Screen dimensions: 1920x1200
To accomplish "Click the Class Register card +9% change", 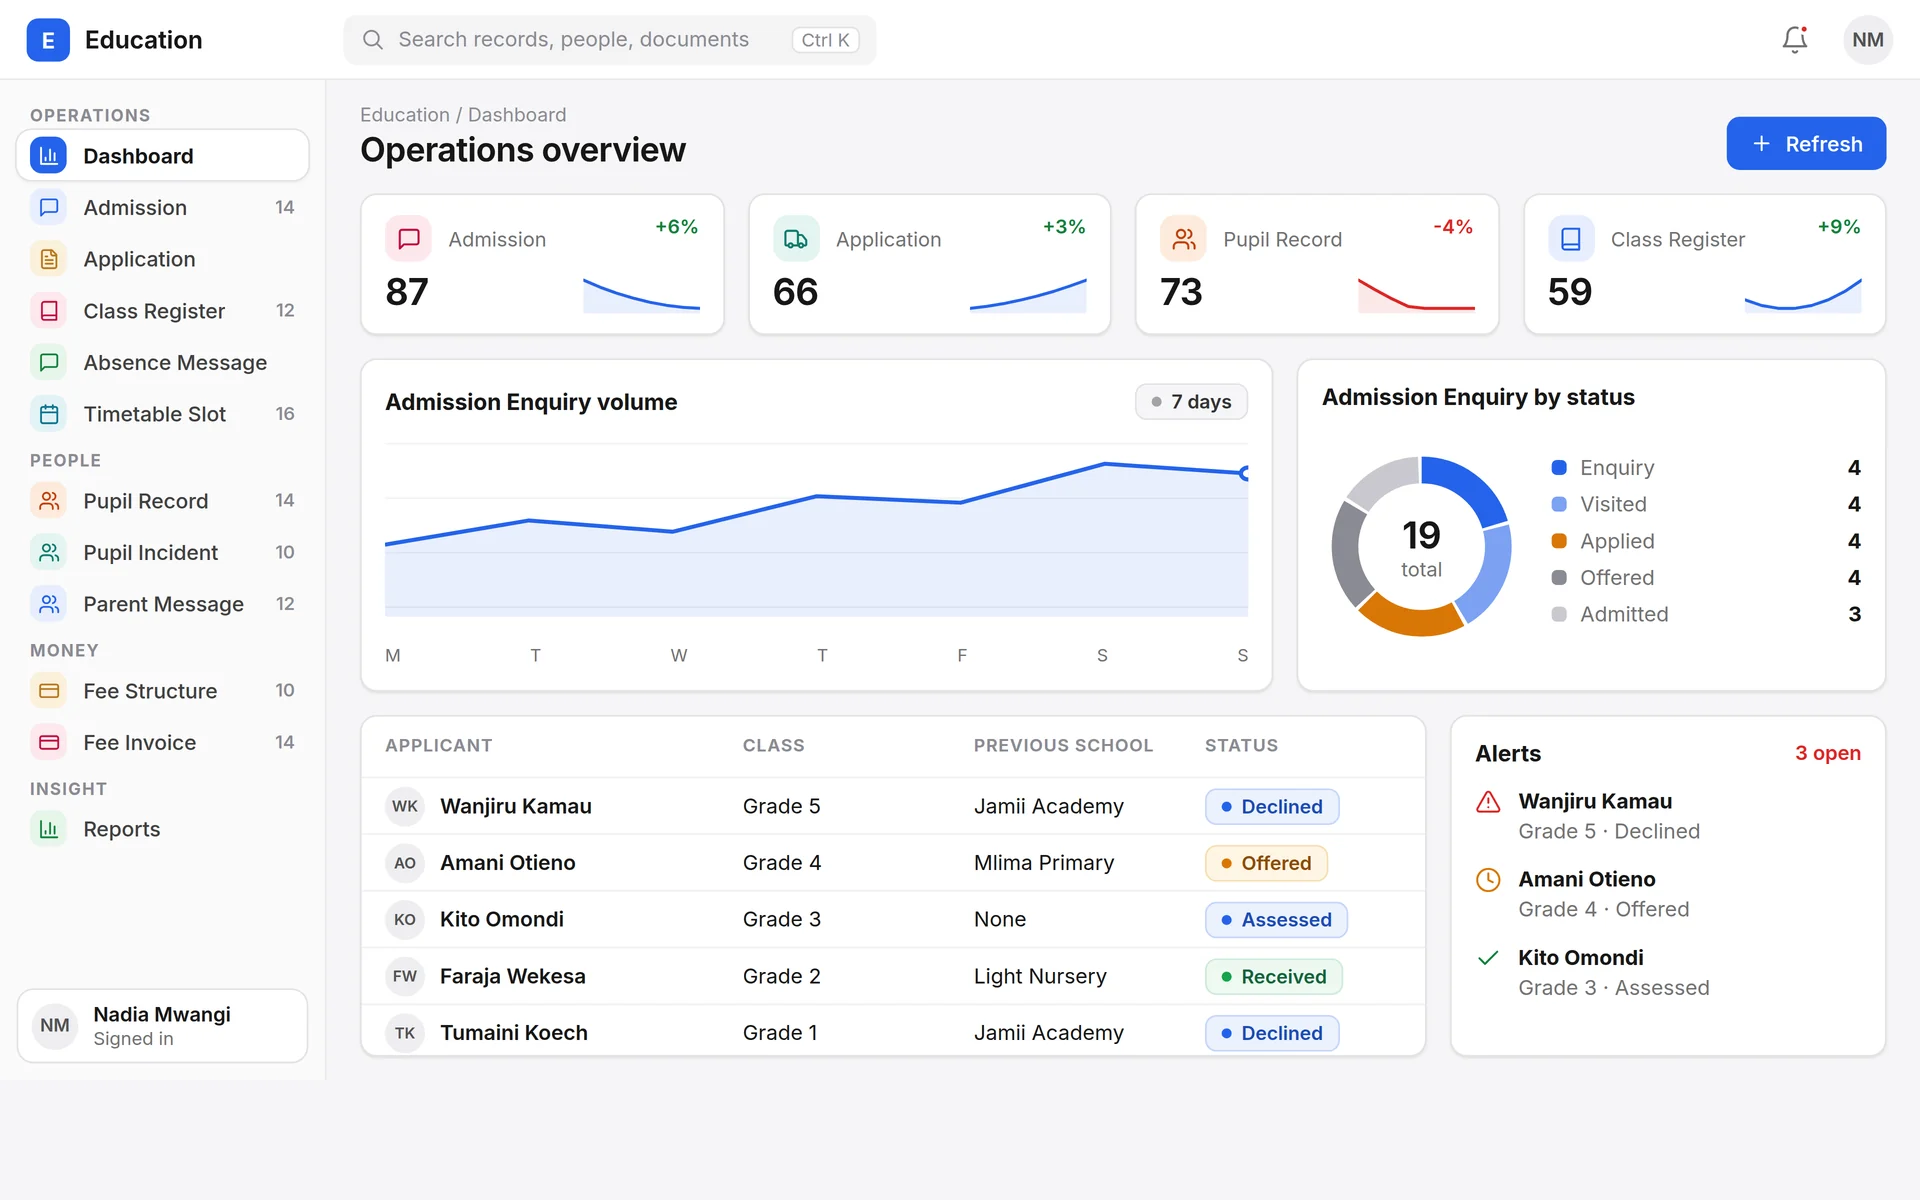I will (1839, 227).
